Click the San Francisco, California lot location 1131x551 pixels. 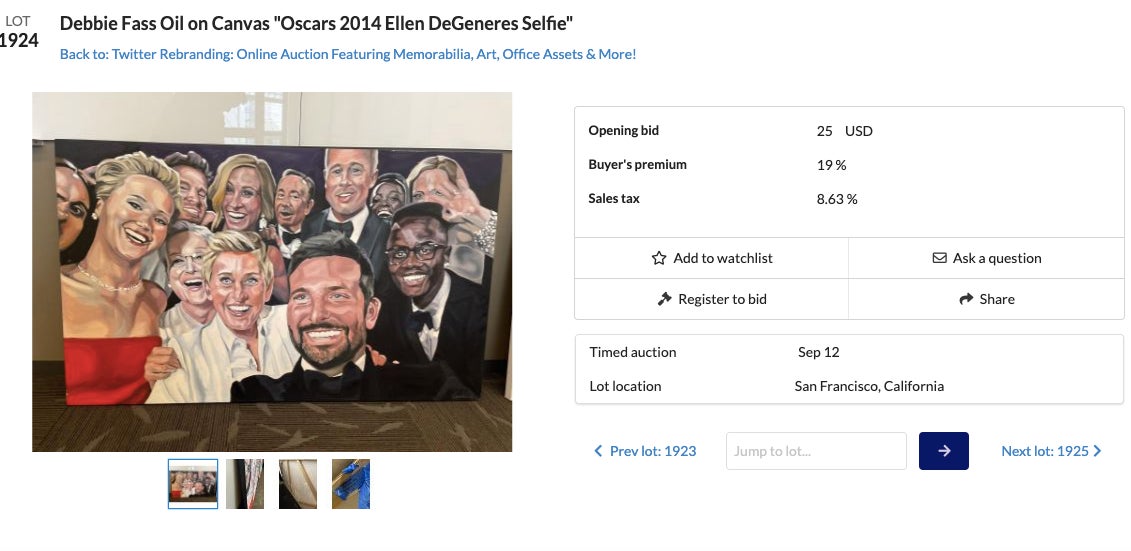coord(868,386)
